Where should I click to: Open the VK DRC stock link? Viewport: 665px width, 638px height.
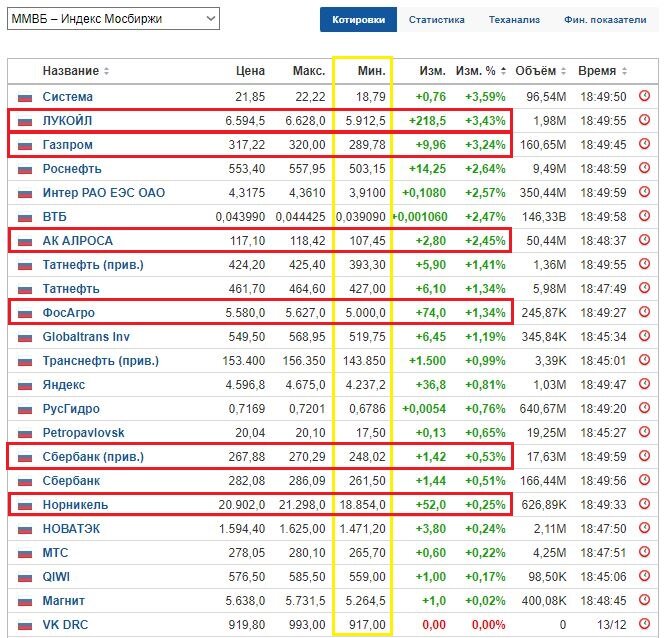(65, 624)
